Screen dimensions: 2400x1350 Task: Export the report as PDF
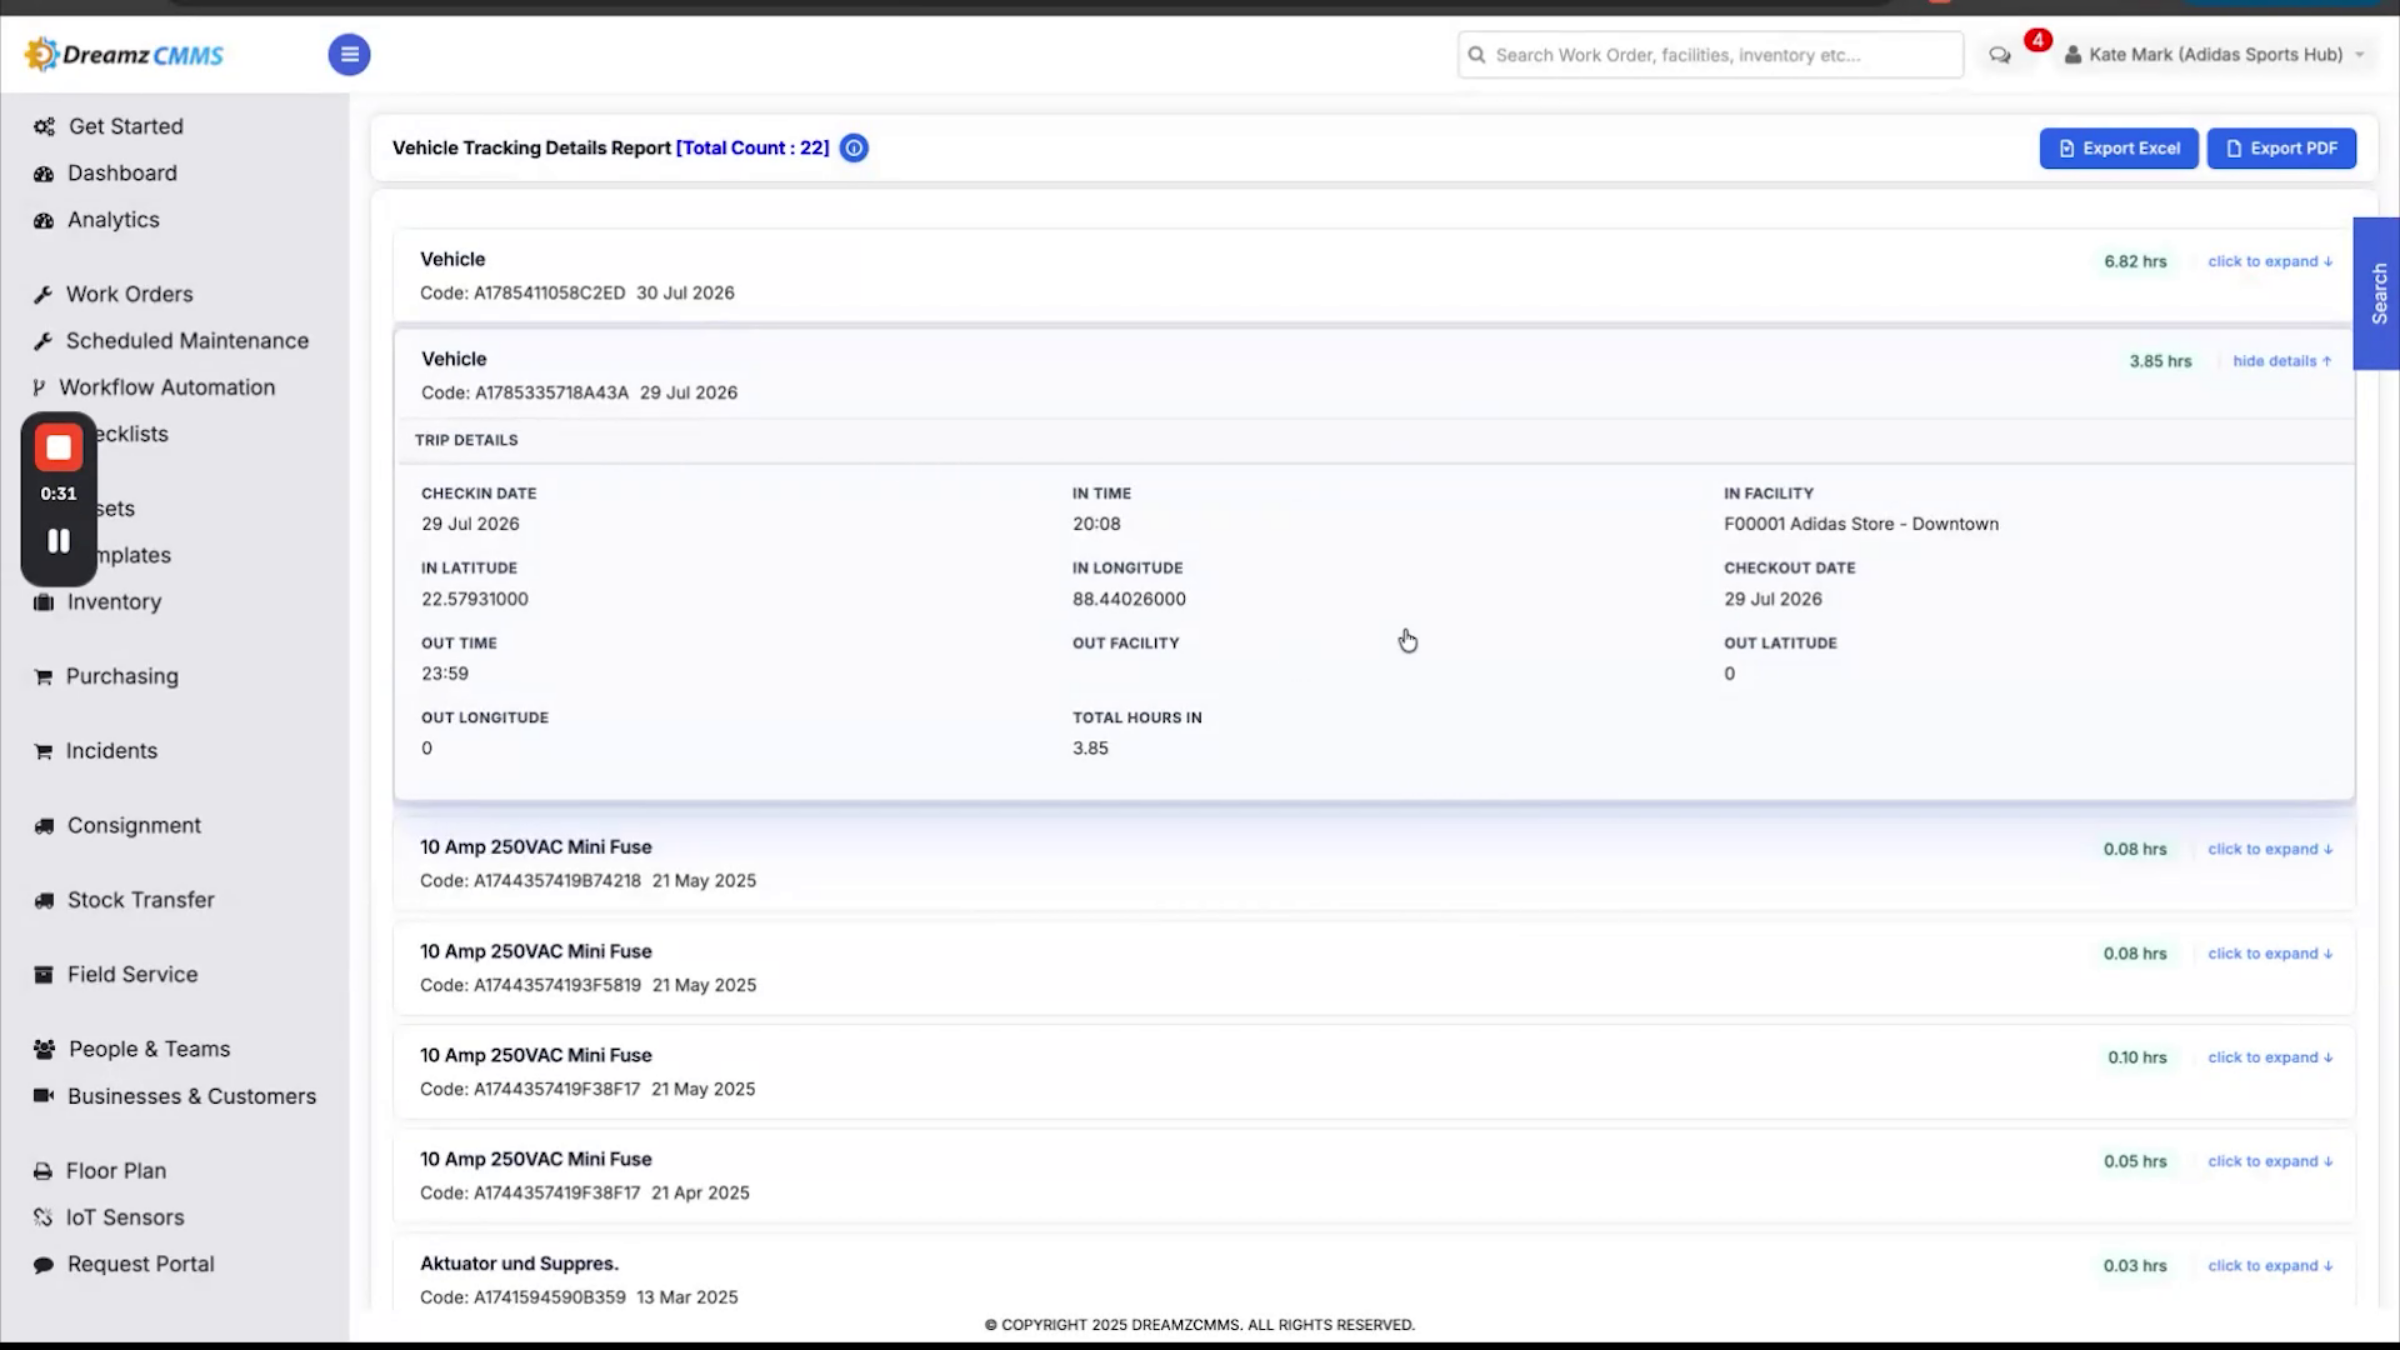pyautogui.click(x=2282, y=148)
